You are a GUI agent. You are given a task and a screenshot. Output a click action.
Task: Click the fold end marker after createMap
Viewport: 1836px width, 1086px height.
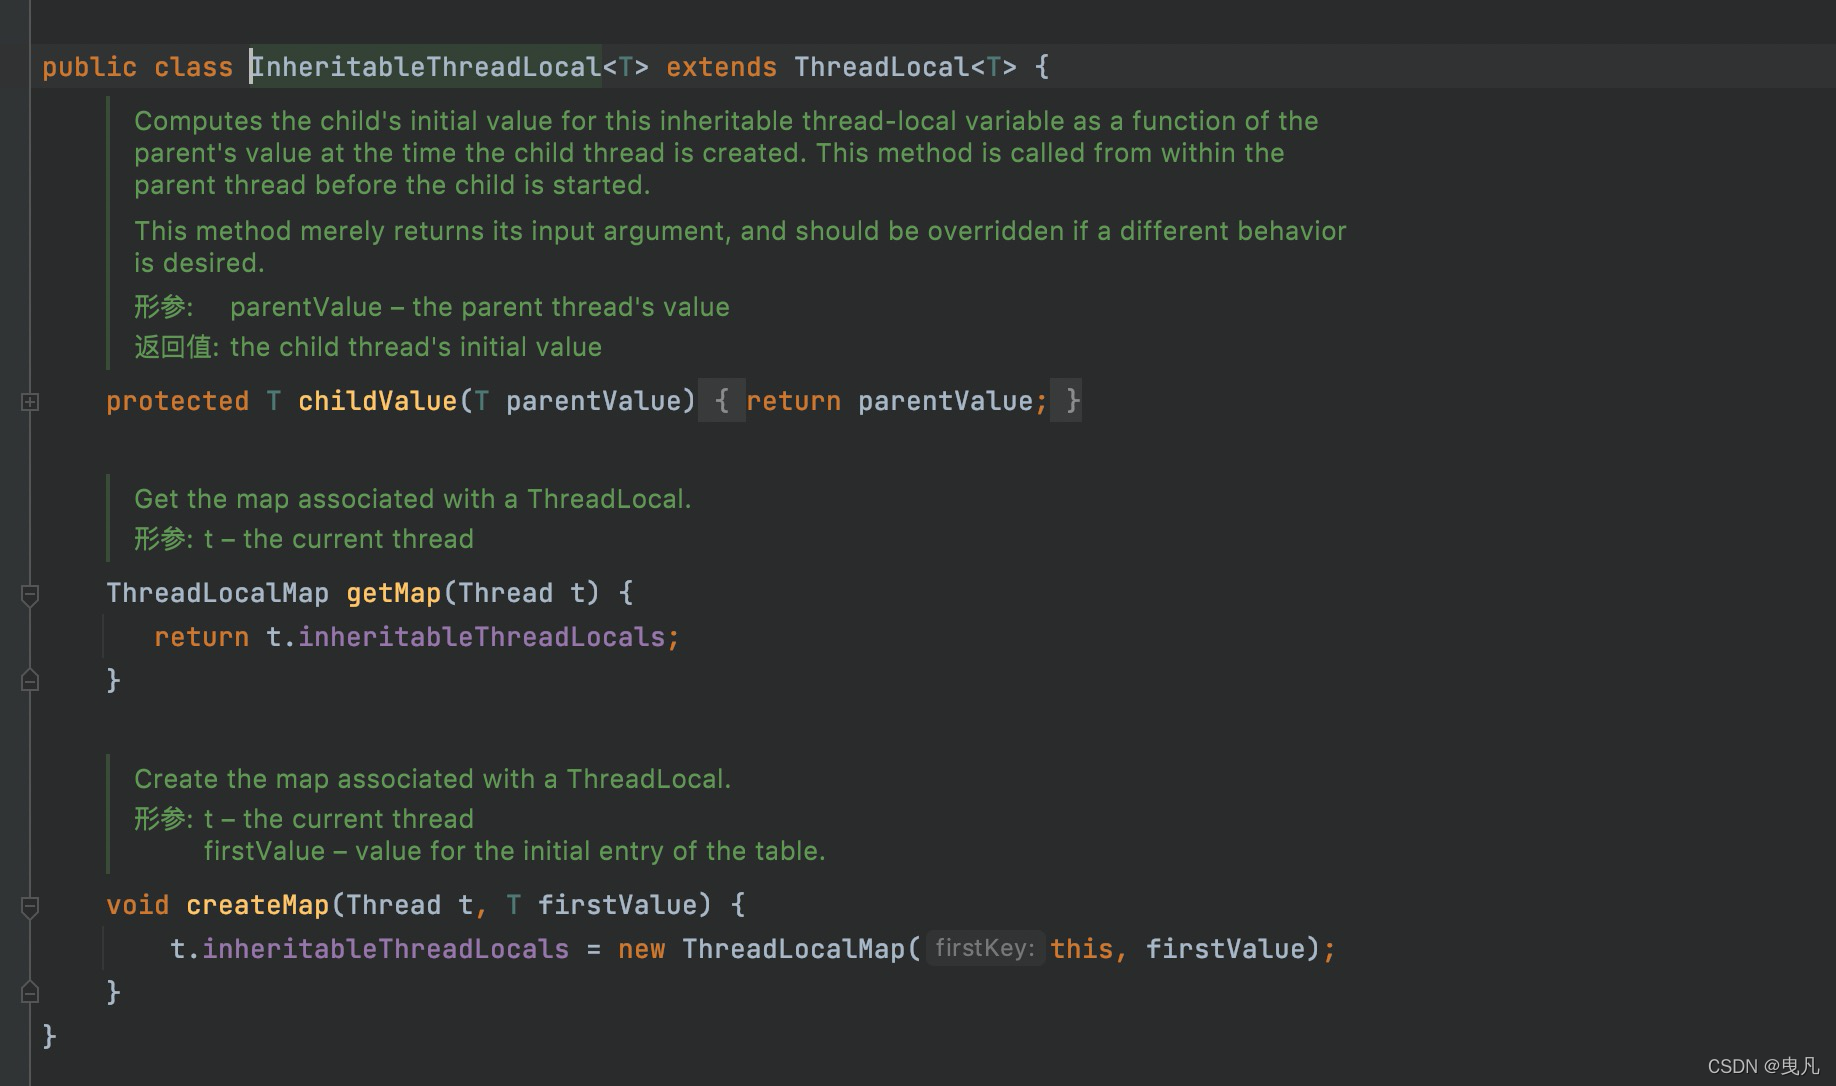pyautogui.click(x=30, y=992)
